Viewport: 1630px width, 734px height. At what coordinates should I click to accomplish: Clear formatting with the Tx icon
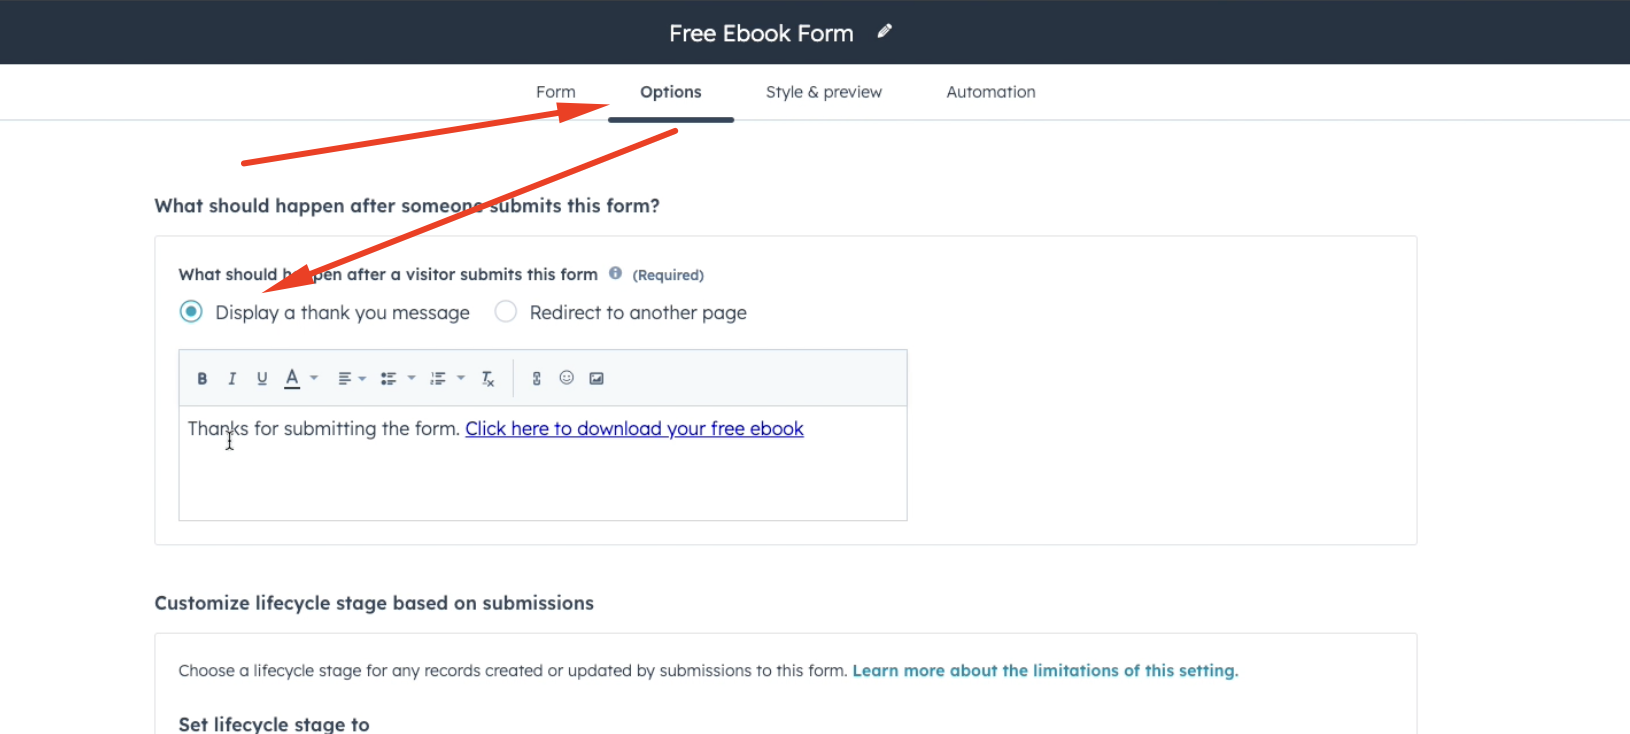(488, 378)
